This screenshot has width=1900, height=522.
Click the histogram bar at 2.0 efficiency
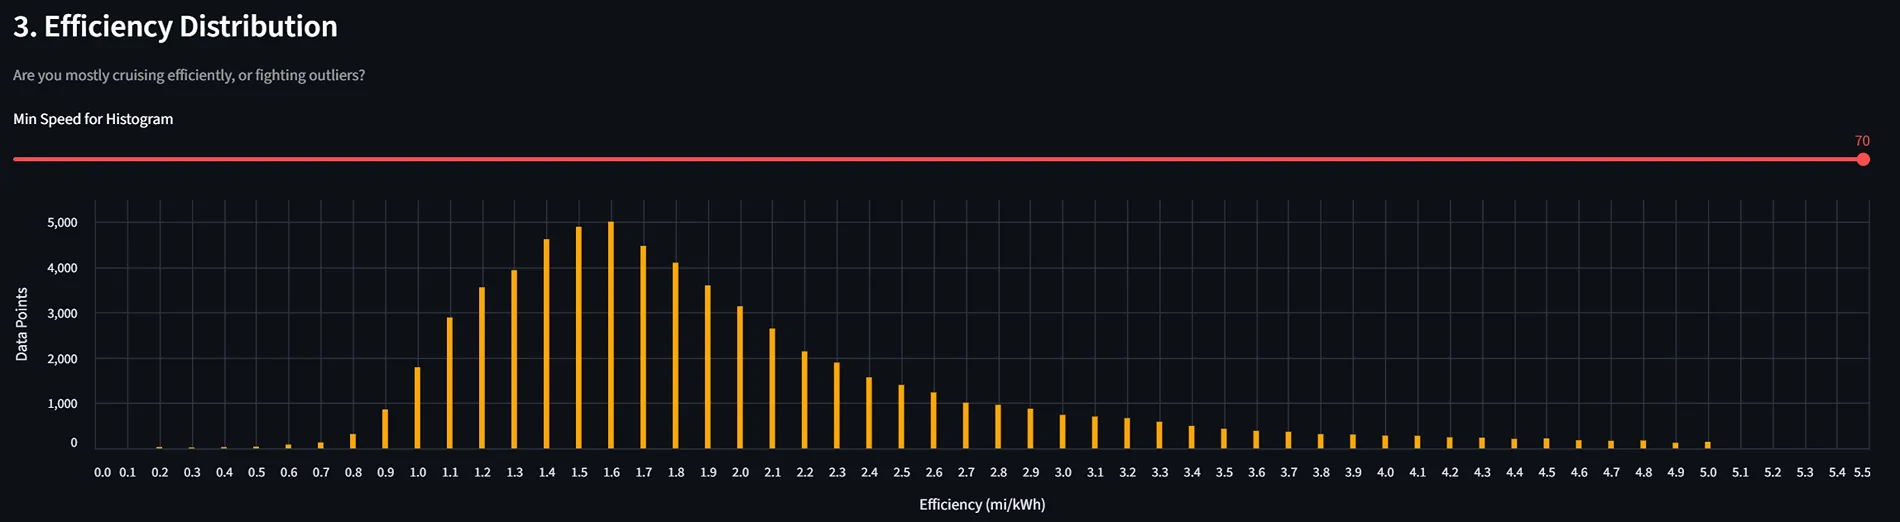[x=740, y=377]
